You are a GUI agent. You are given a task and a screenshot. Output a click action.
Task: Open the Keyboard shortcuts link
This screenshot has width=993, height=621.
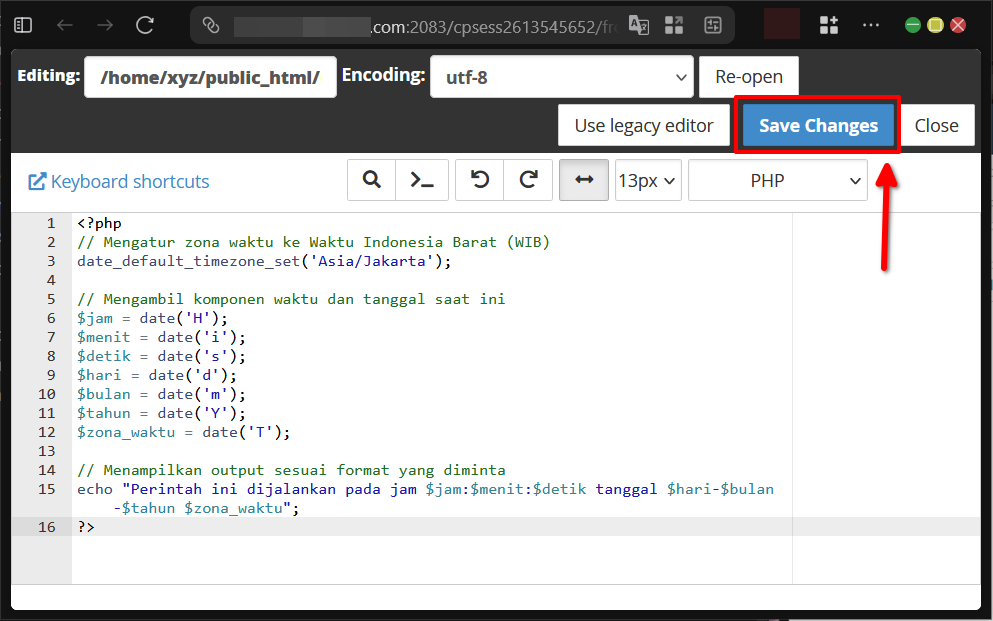119,181
